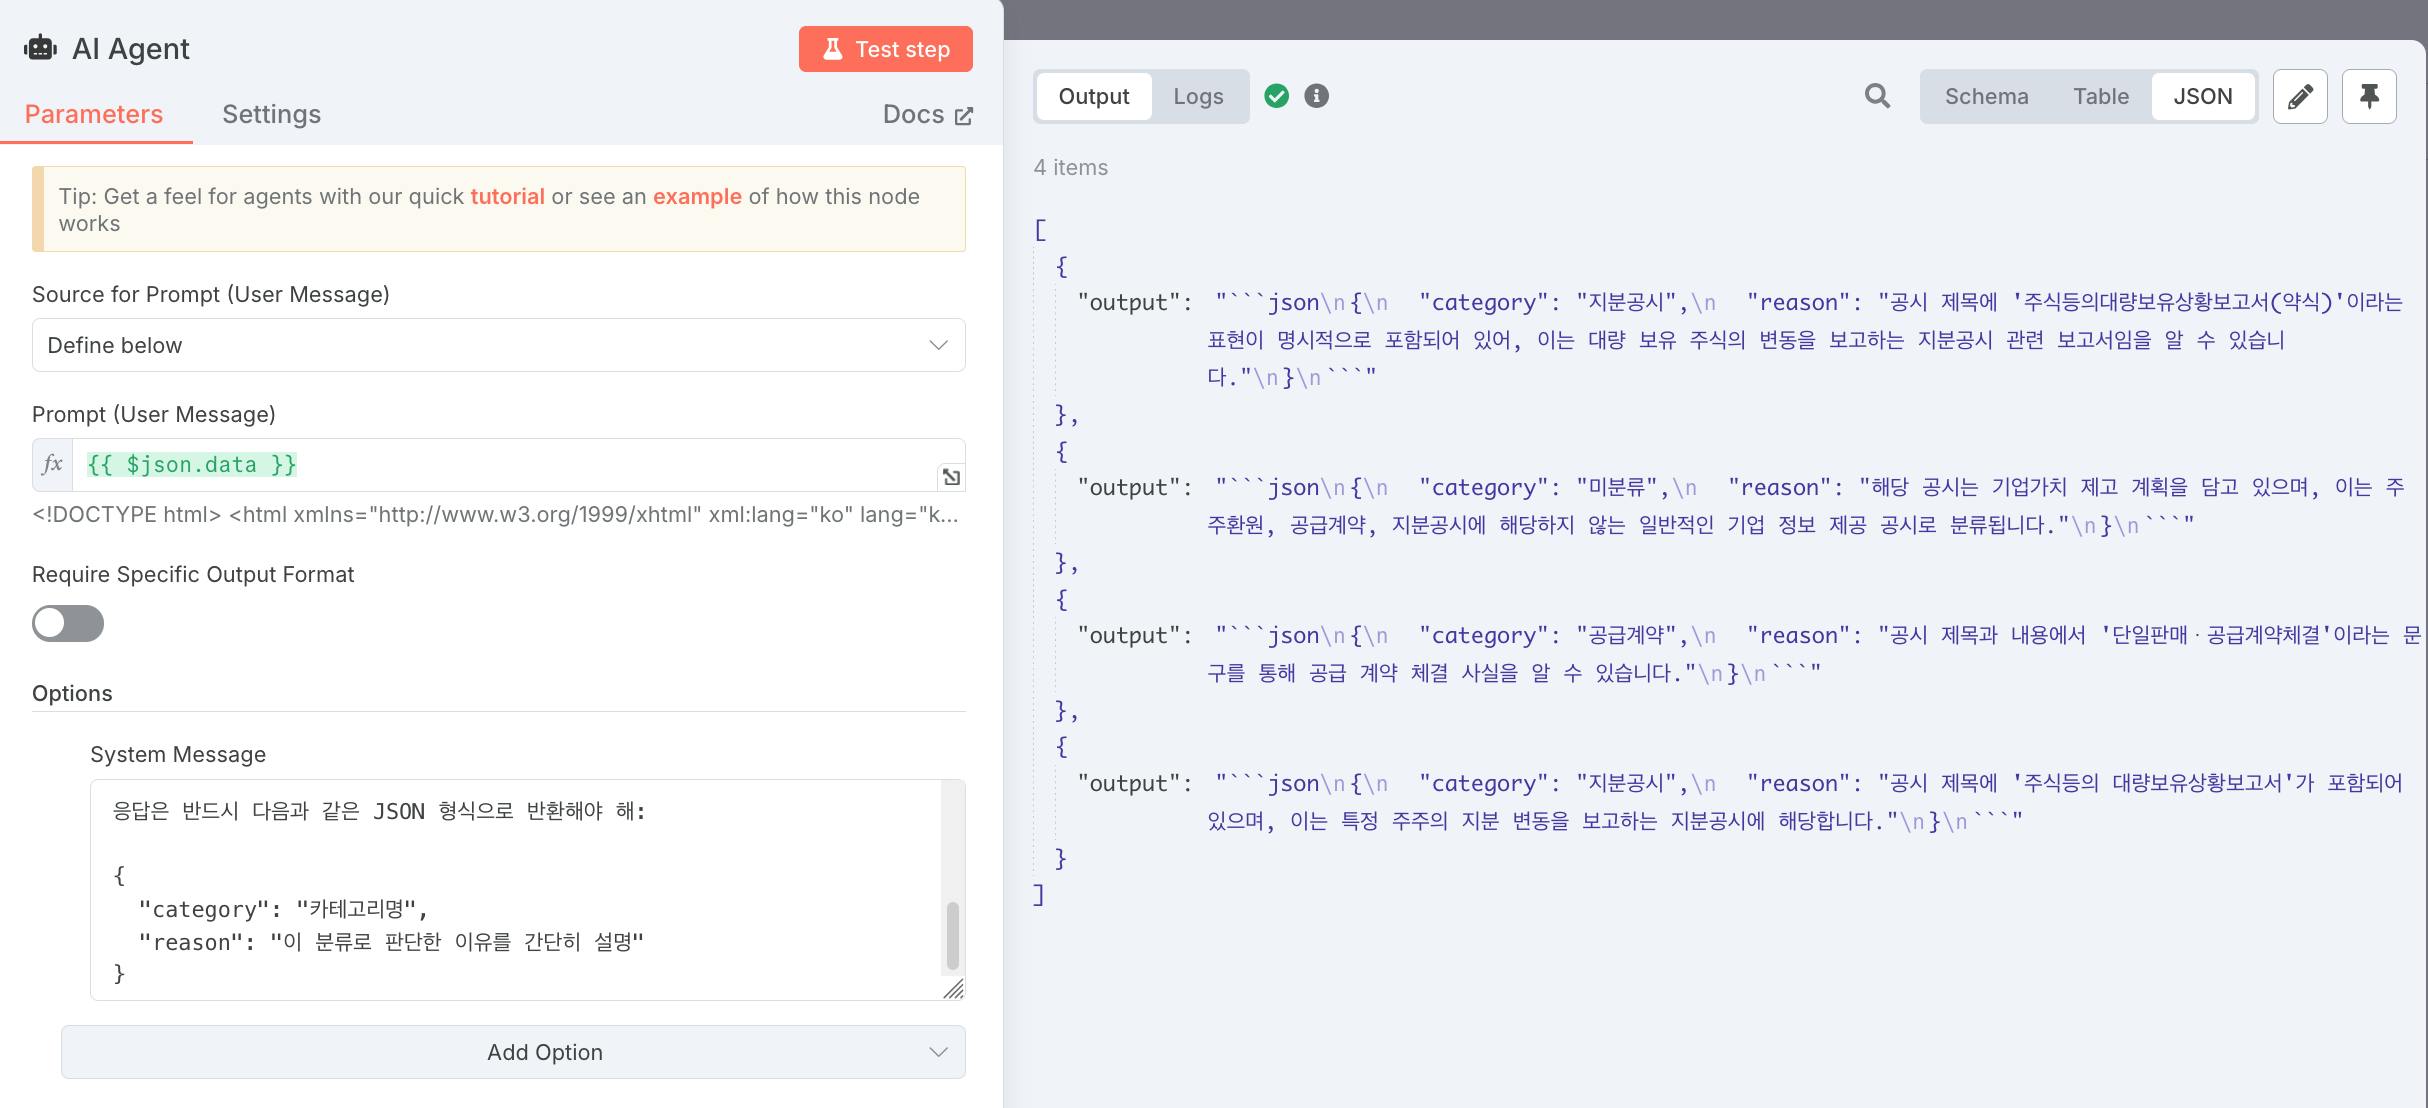2428x1108 pixels.
Task: Open the expanded expression editor icon
Action: click(x=951, y=477)
